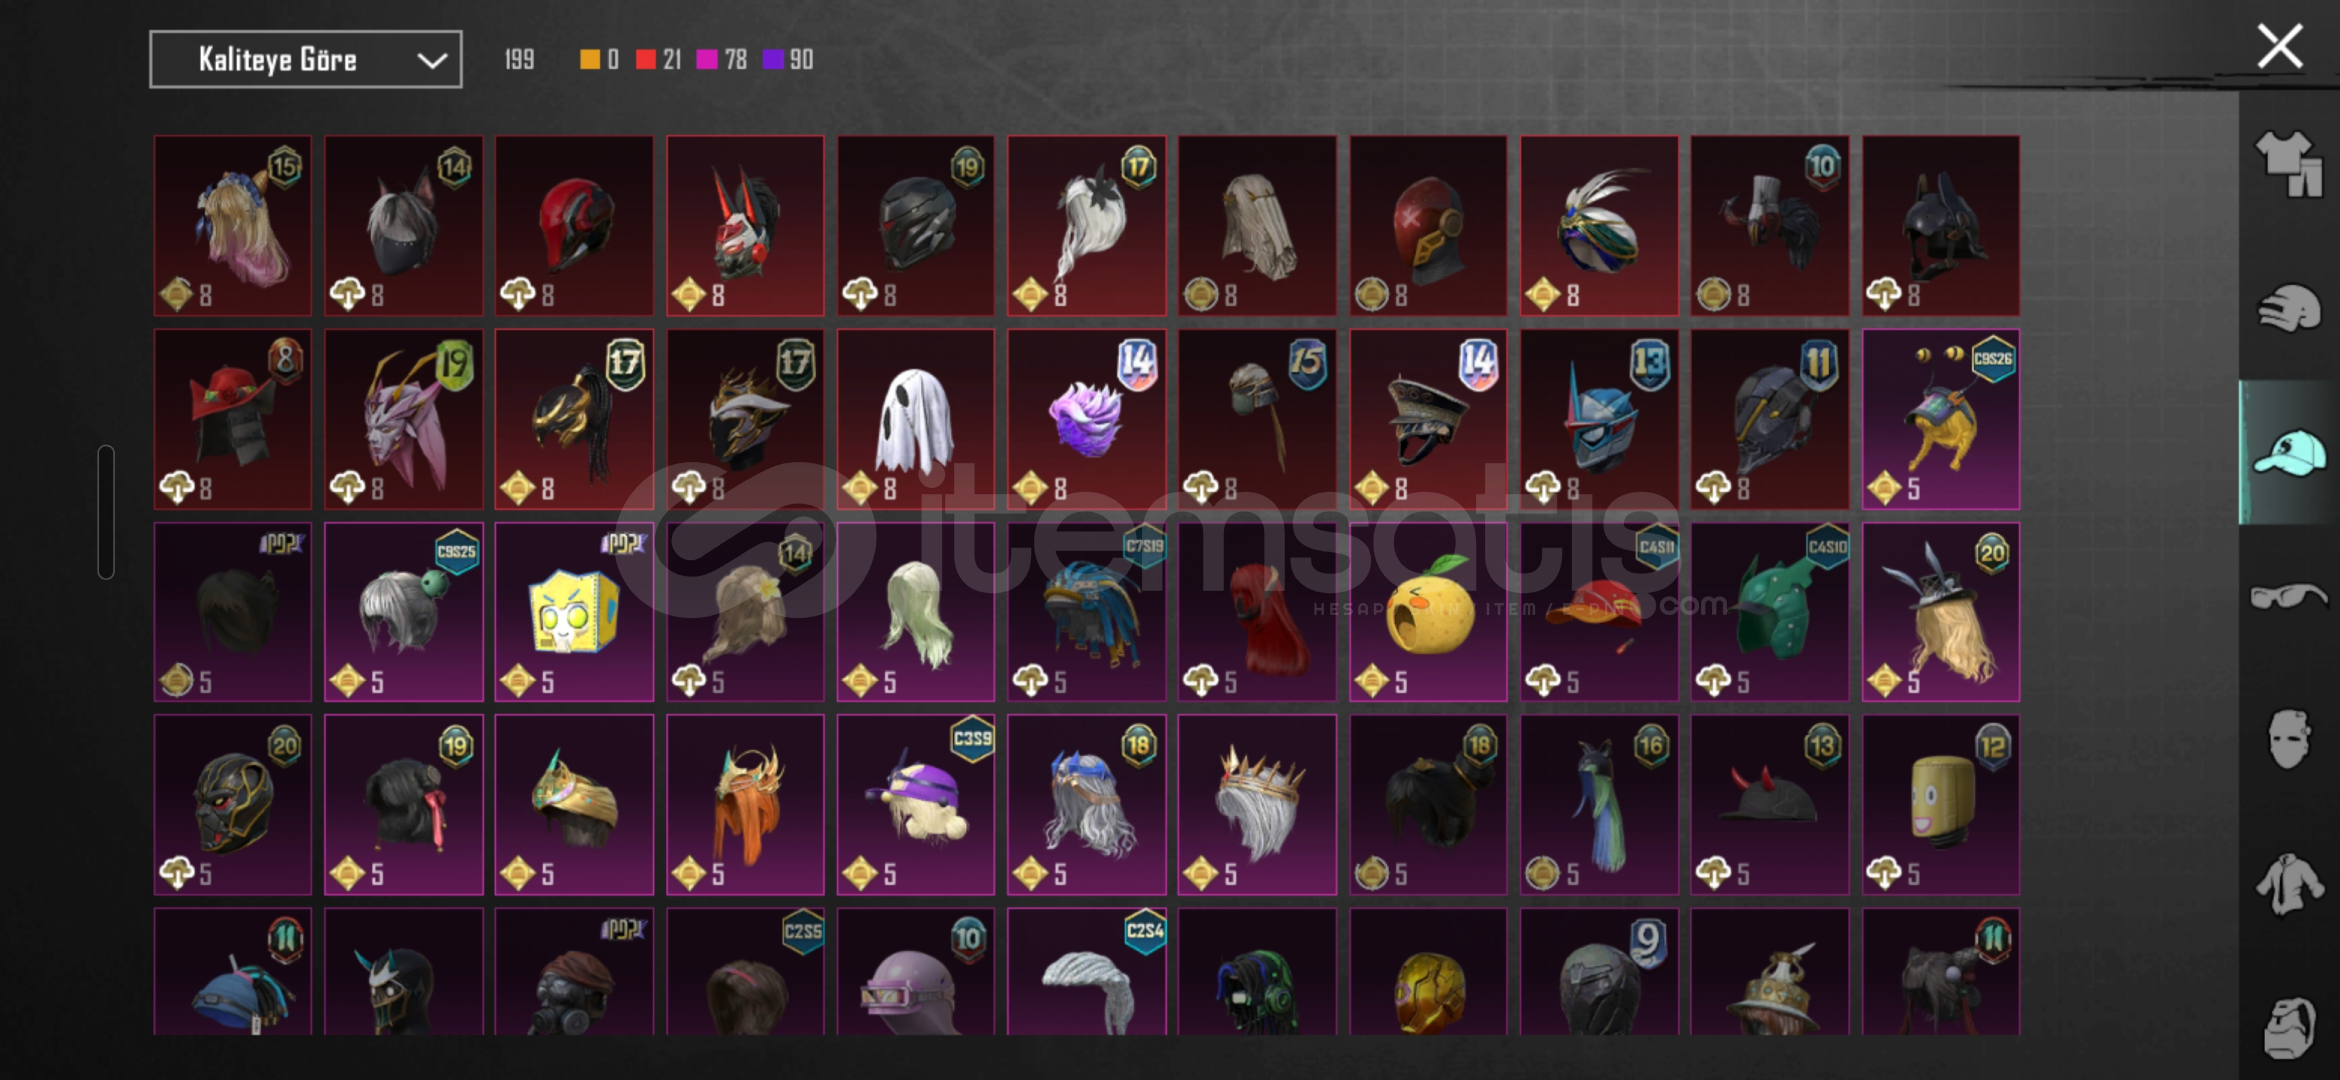
Task: Filter by red quality count 21
Action: pos(658,60)
